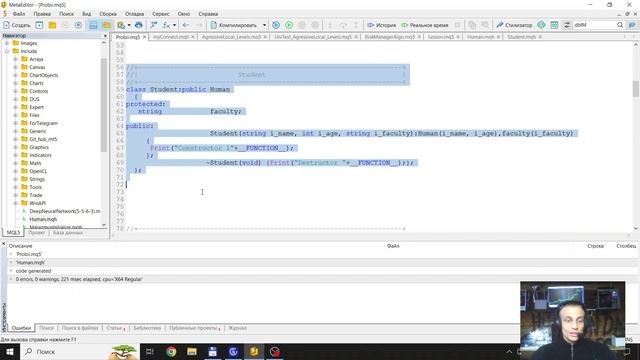The width and height of the screenshot is (640, 360).
Task: Open the Сервис menu
Action: point(161,14)
